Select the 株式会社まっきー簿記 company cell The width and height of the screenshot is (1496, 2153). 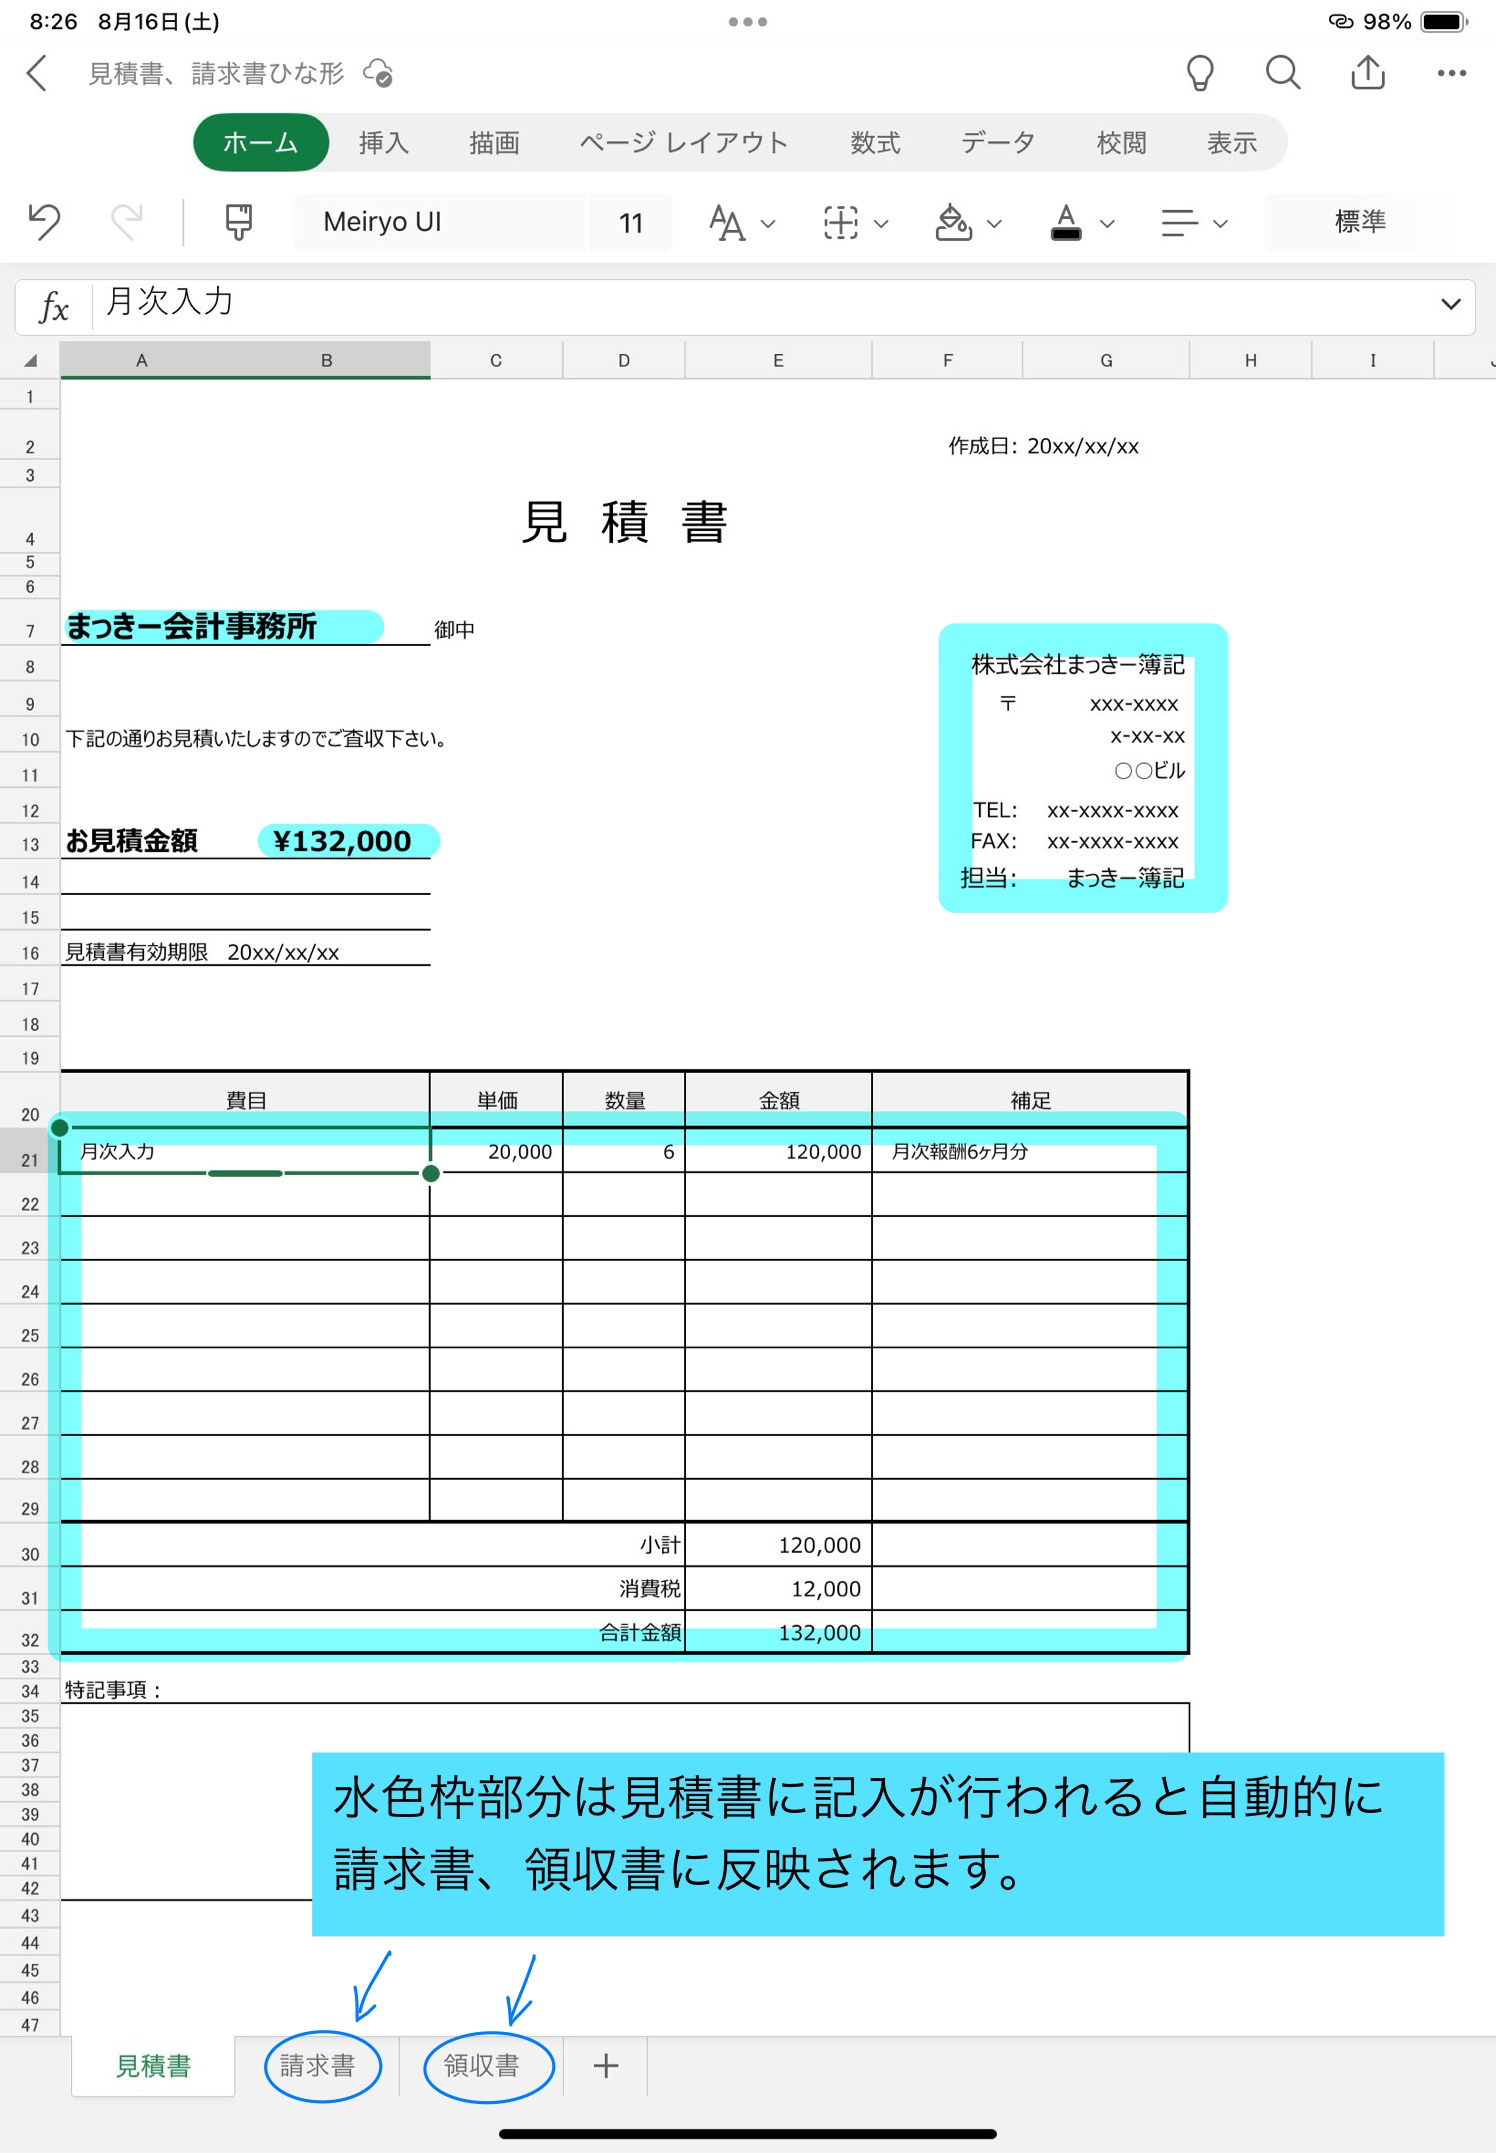1077,665
